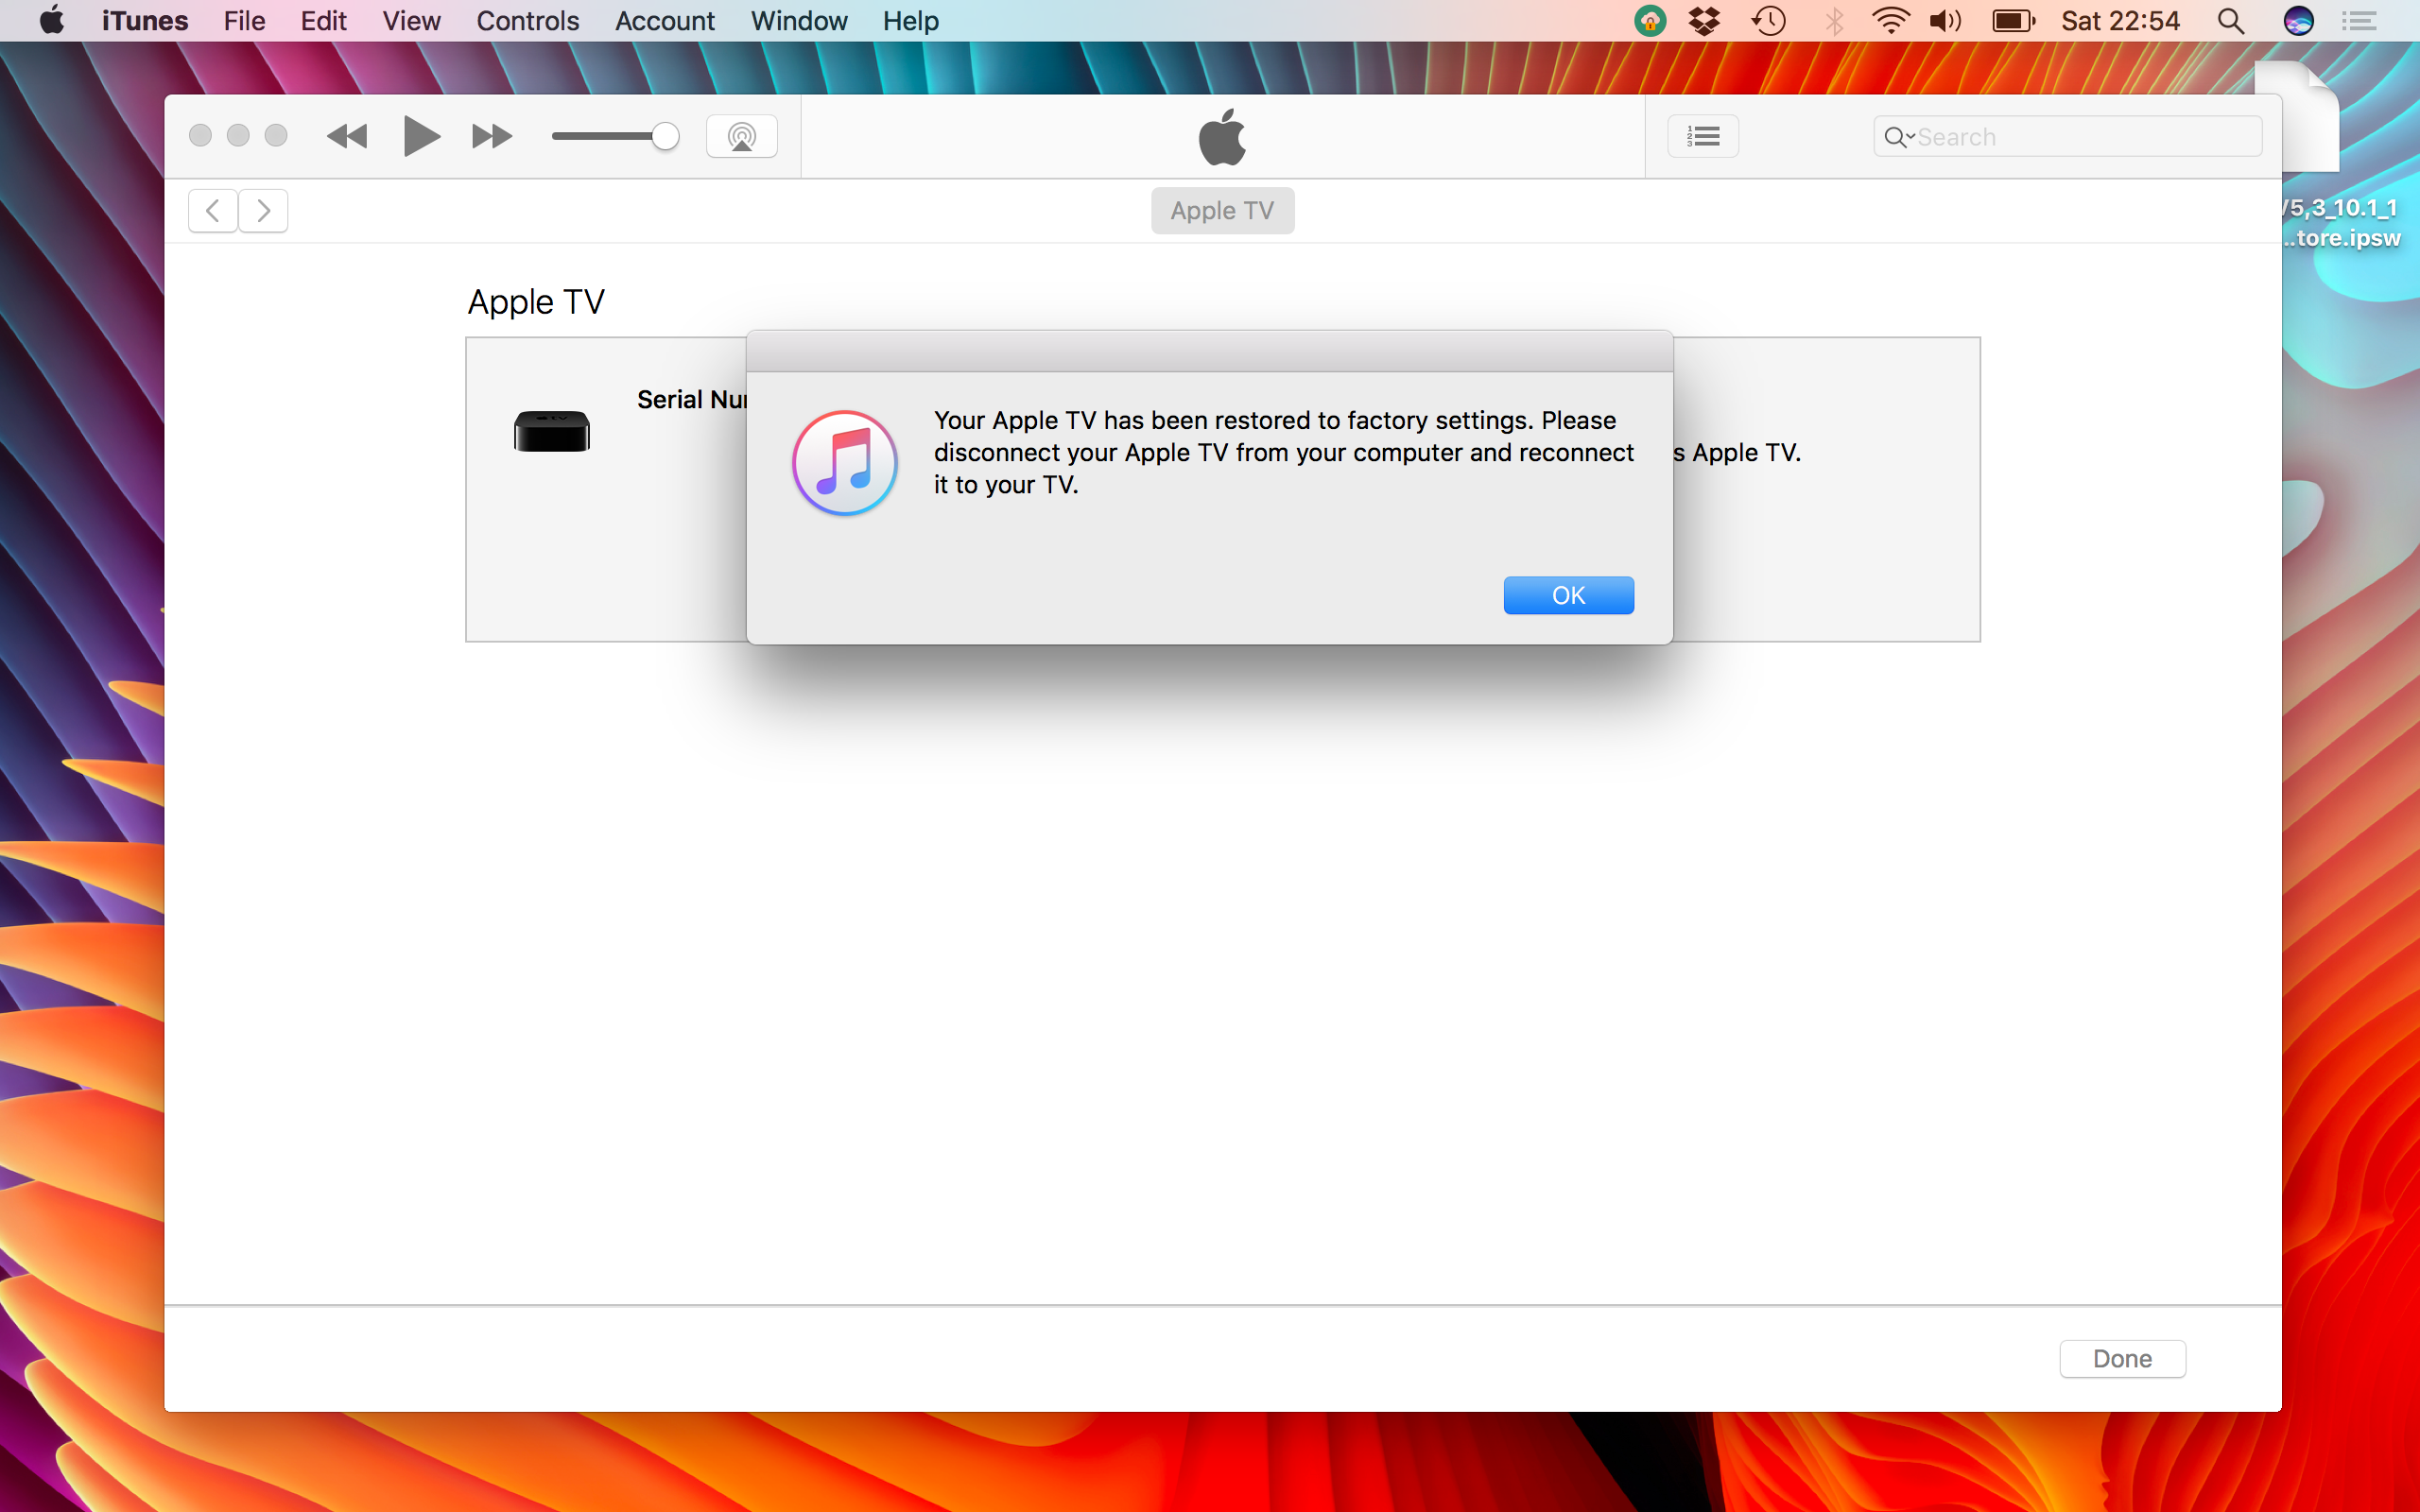Click the iTunes window minimize button
The image size is (2420, 1512).
click(x=238, y=135)
